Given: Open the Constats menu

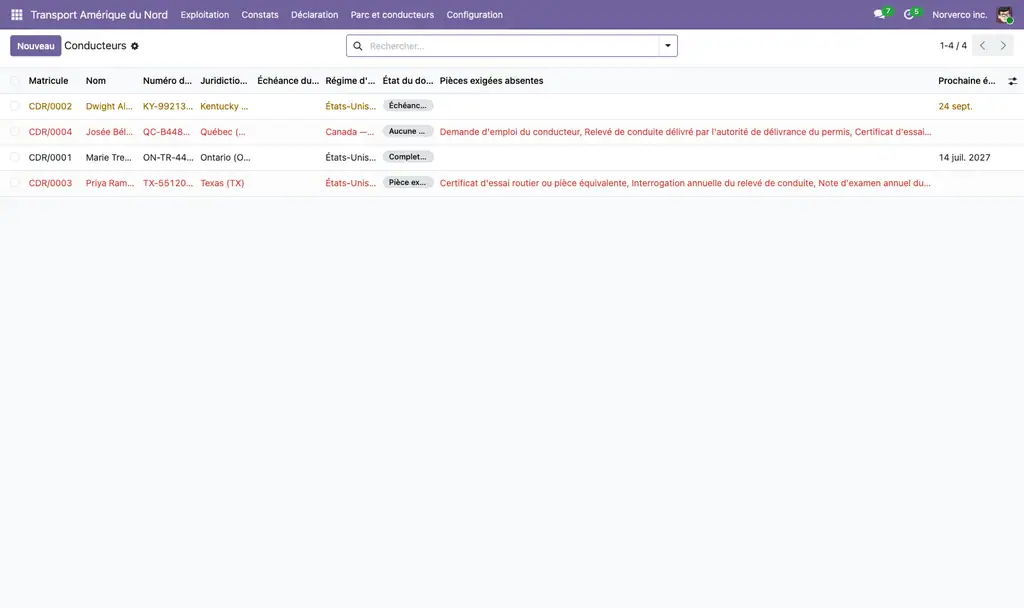Looking at the screenshot, I should [260, 14].
